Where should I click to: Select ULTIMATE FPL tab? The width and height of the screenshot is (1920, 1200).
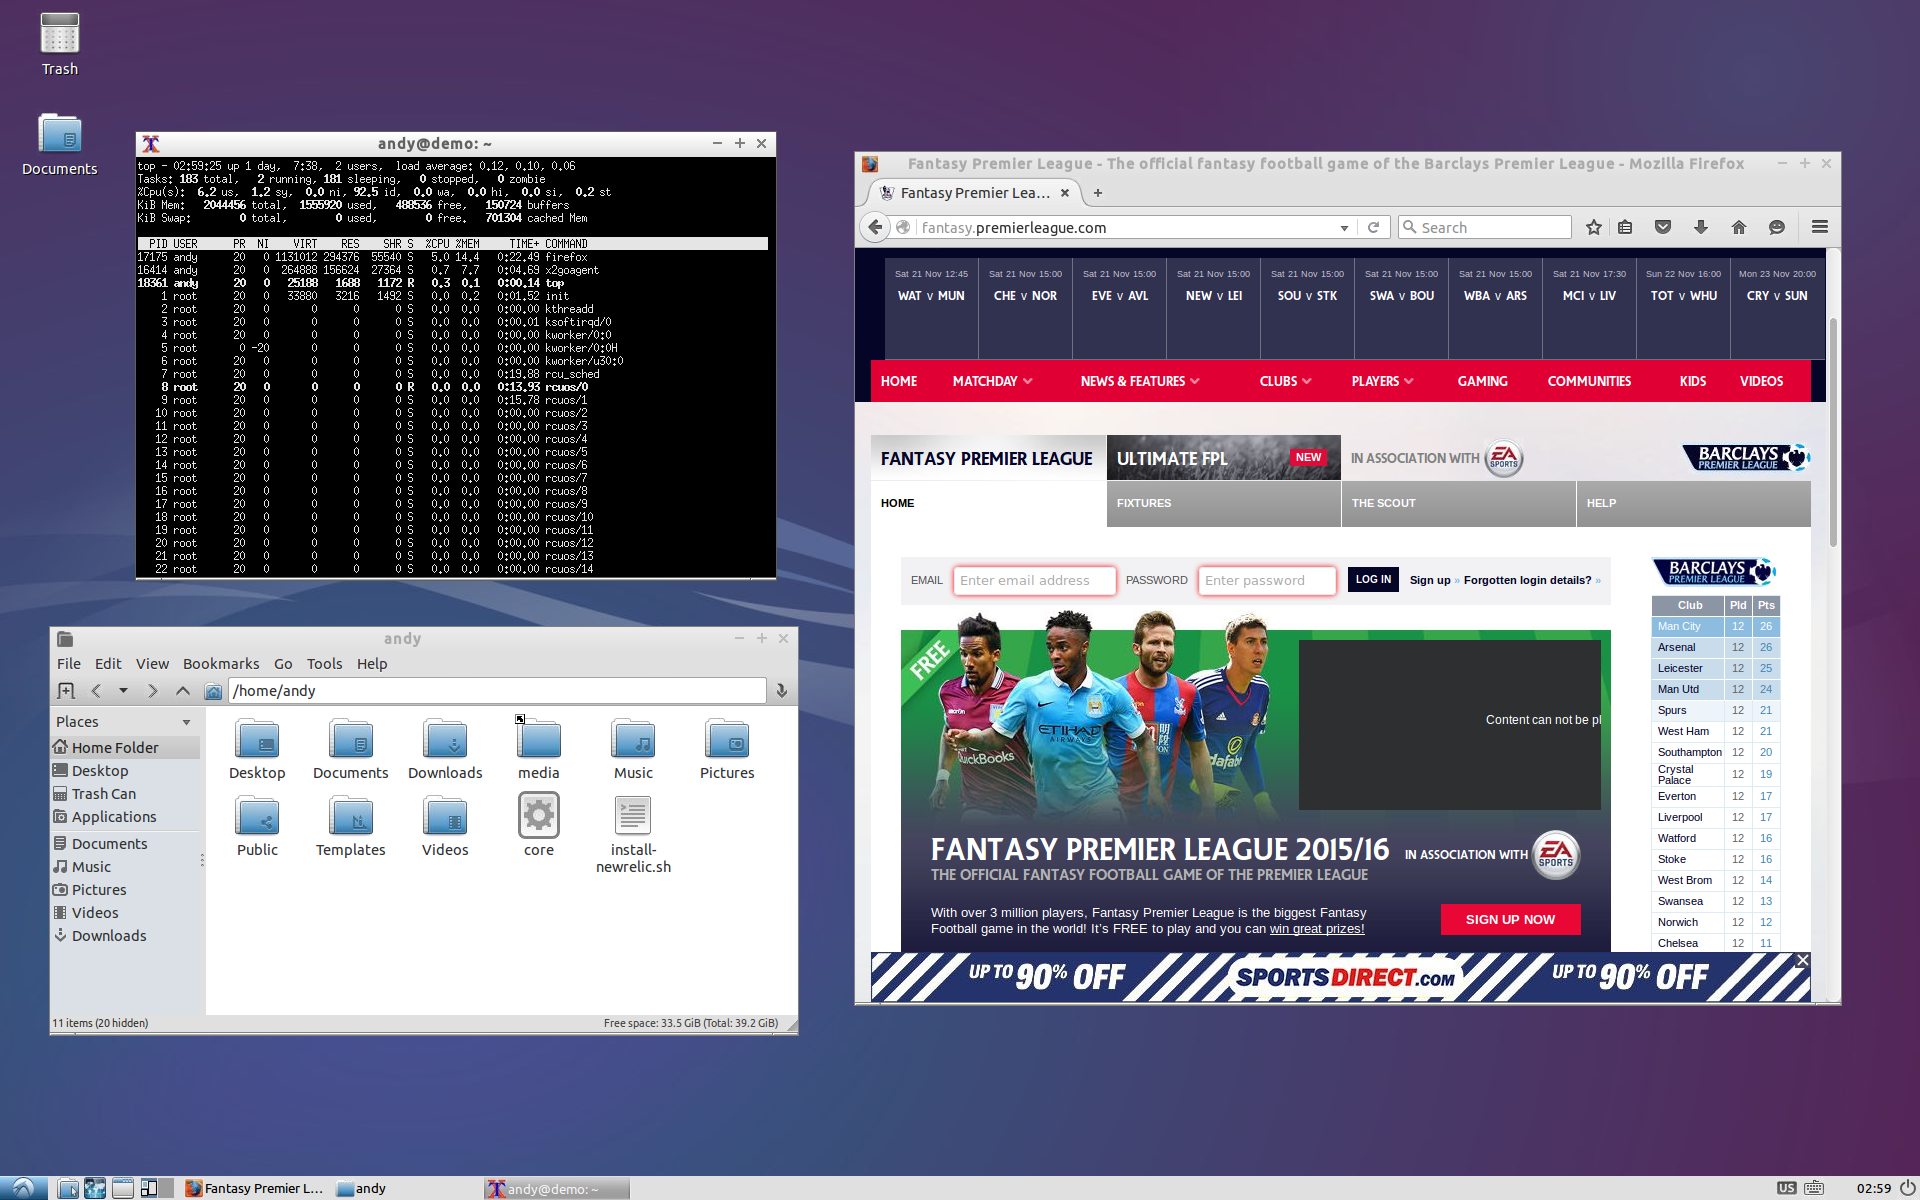(1223, 458)
